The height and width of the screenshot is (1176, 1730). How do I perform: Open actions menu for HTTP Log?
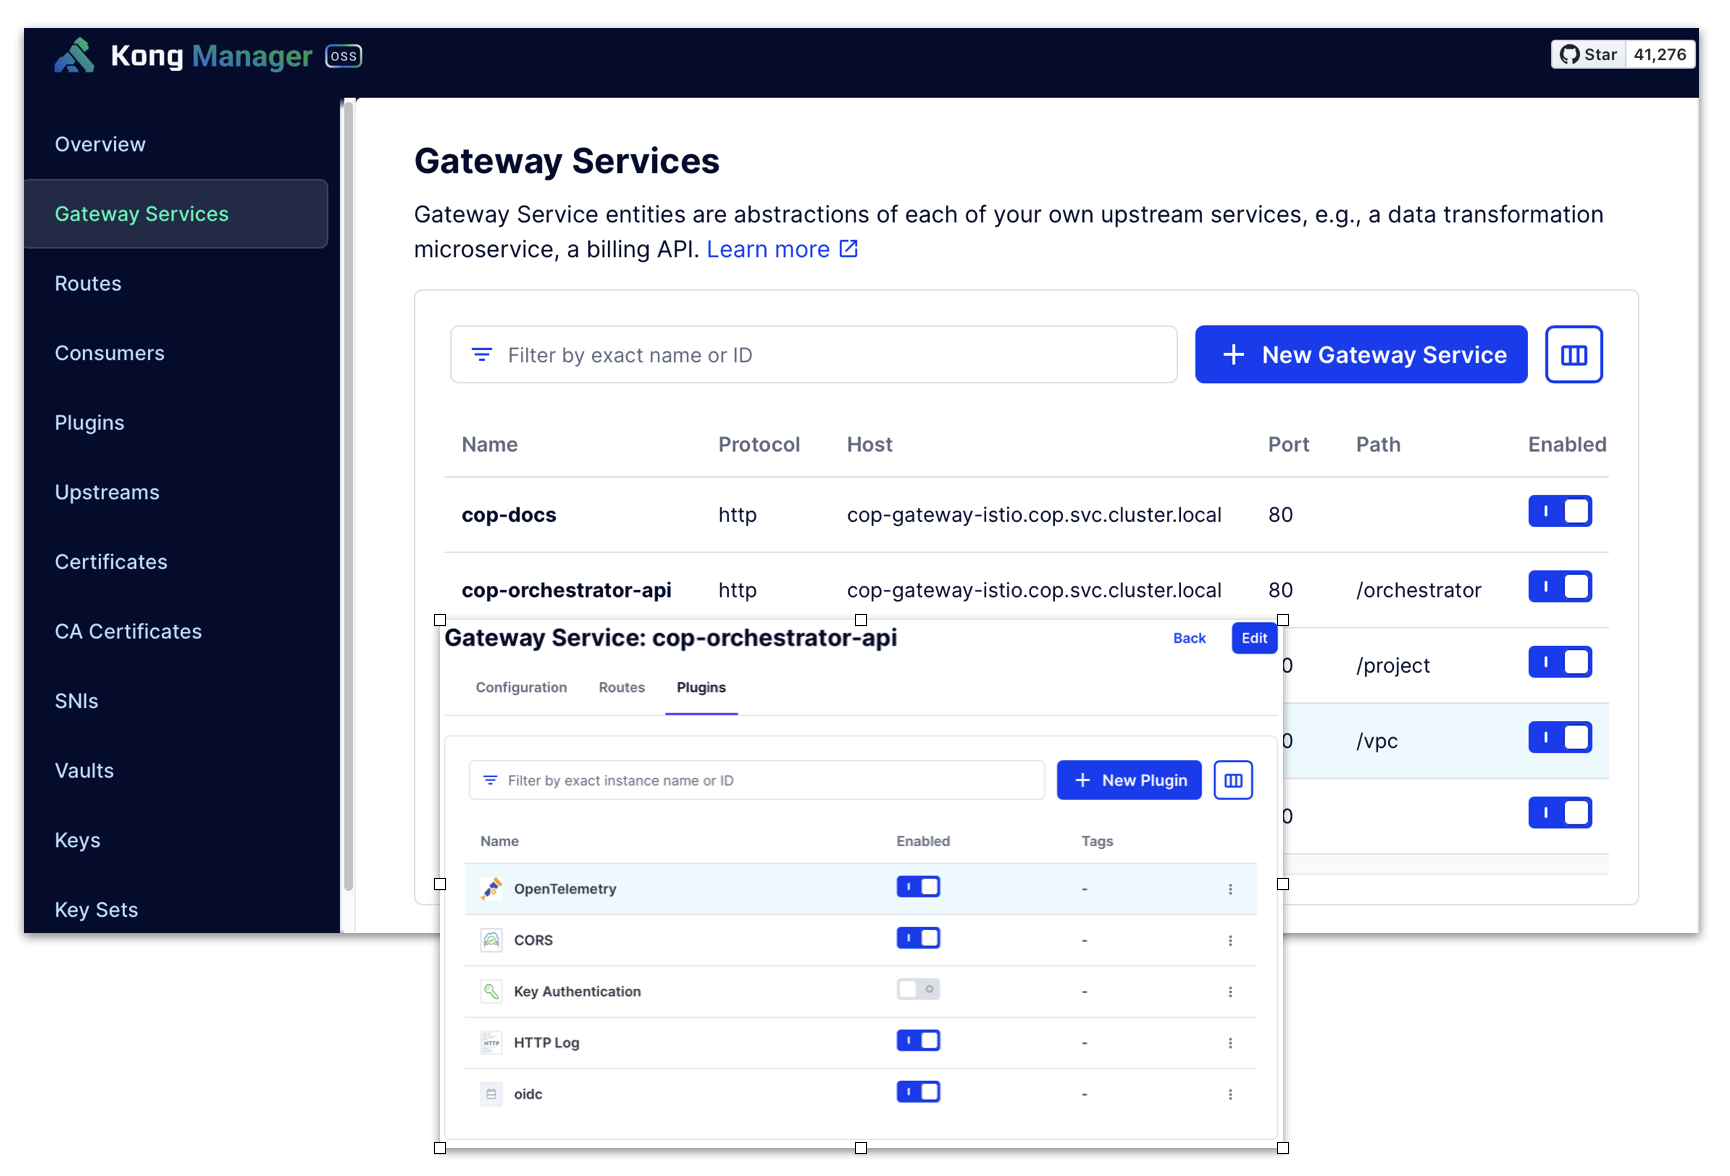(1231, 1041)
